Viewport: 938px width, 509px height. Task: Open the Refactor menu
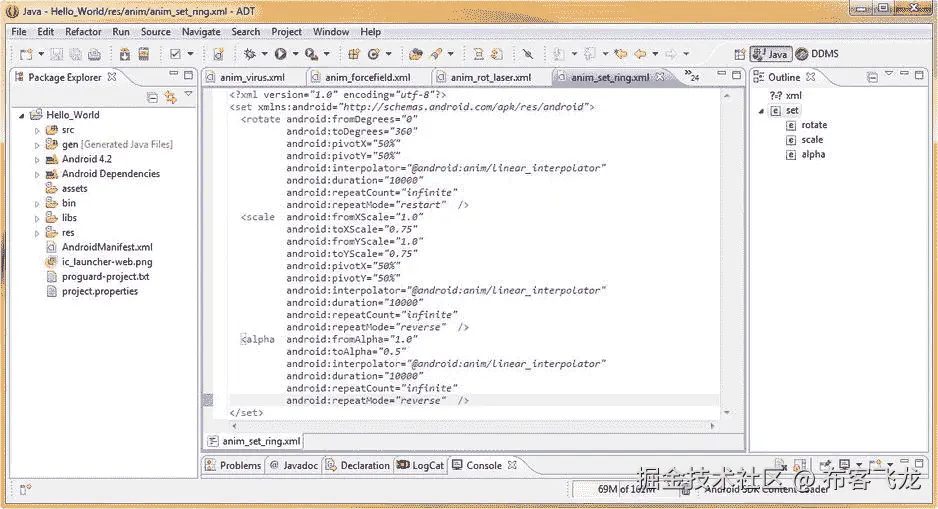click(x=83, y=32)
